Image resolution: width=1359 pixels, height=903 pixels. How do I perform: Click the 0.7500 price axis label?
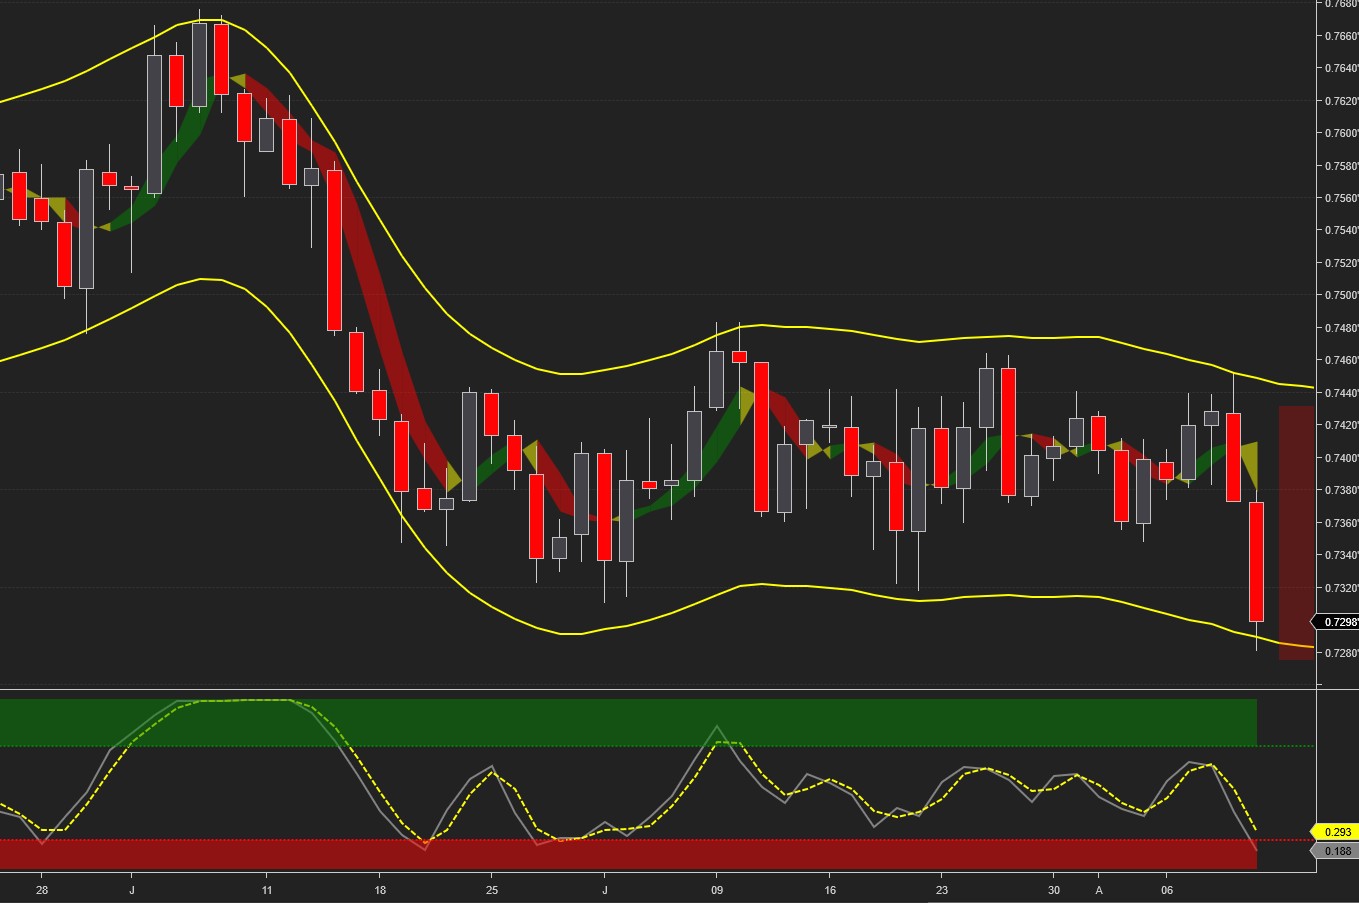coord(1341,295)
